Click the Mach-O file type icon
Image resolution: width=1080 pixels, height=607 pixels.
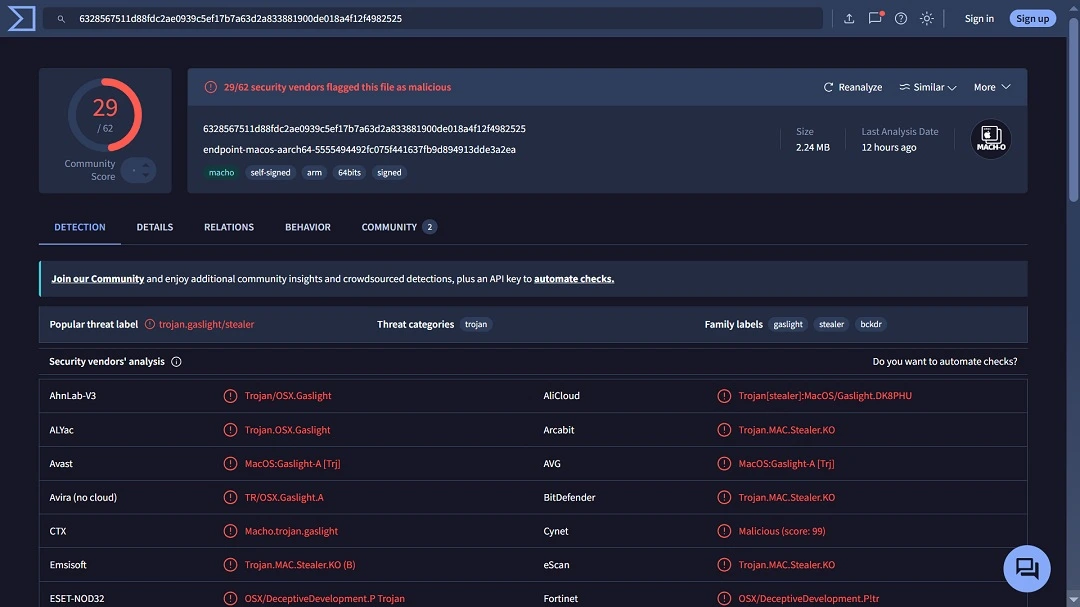click(x=990, y=139)
